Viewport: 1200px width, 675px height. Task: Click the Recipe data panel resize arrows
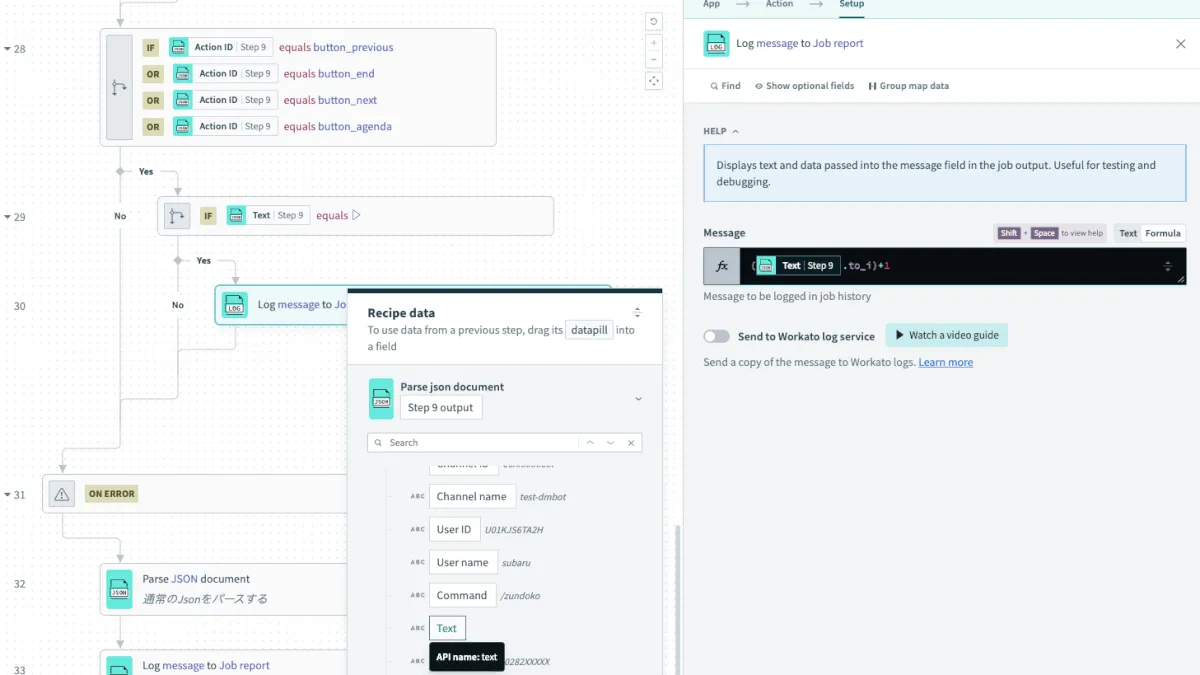coord(637,313)
